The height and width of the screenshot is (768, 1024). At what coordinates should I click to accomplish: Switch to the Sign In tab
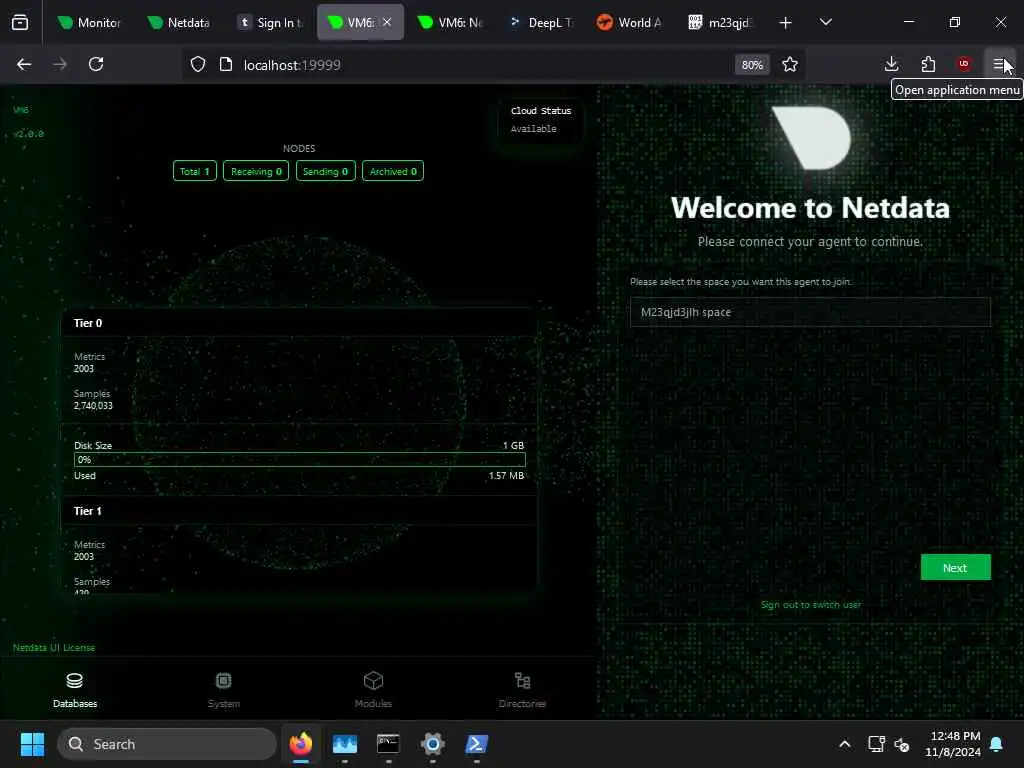tap(270, 23)
